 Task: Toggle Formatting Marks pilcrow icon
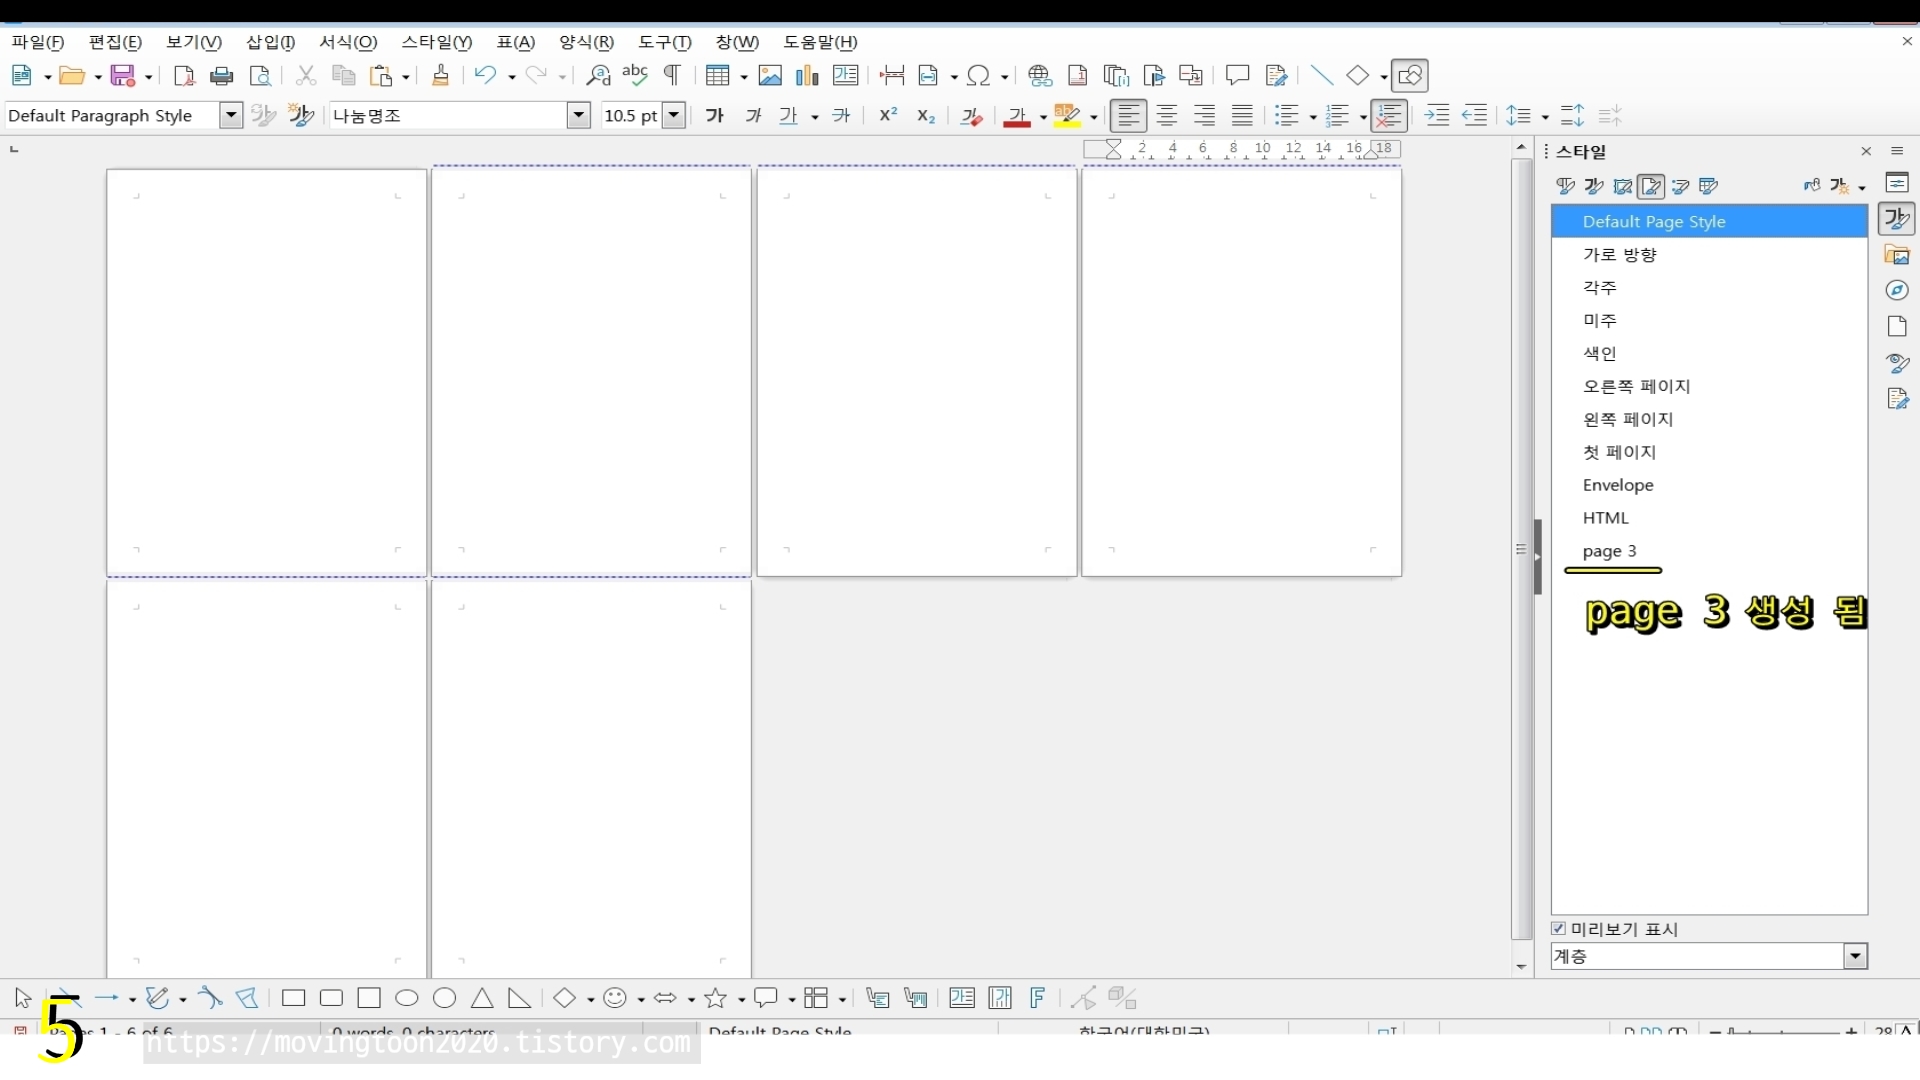(x=673, y=76)
